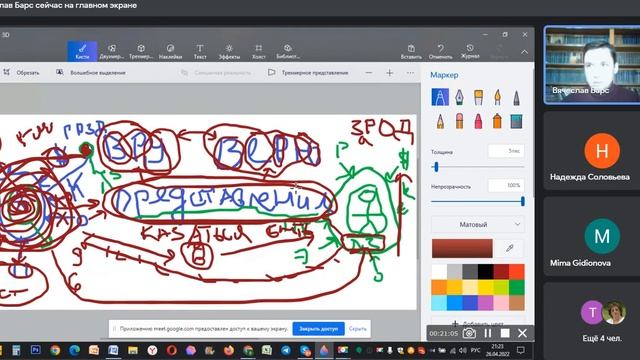Click Вячеслав Барс video tile

coord(592,64)
